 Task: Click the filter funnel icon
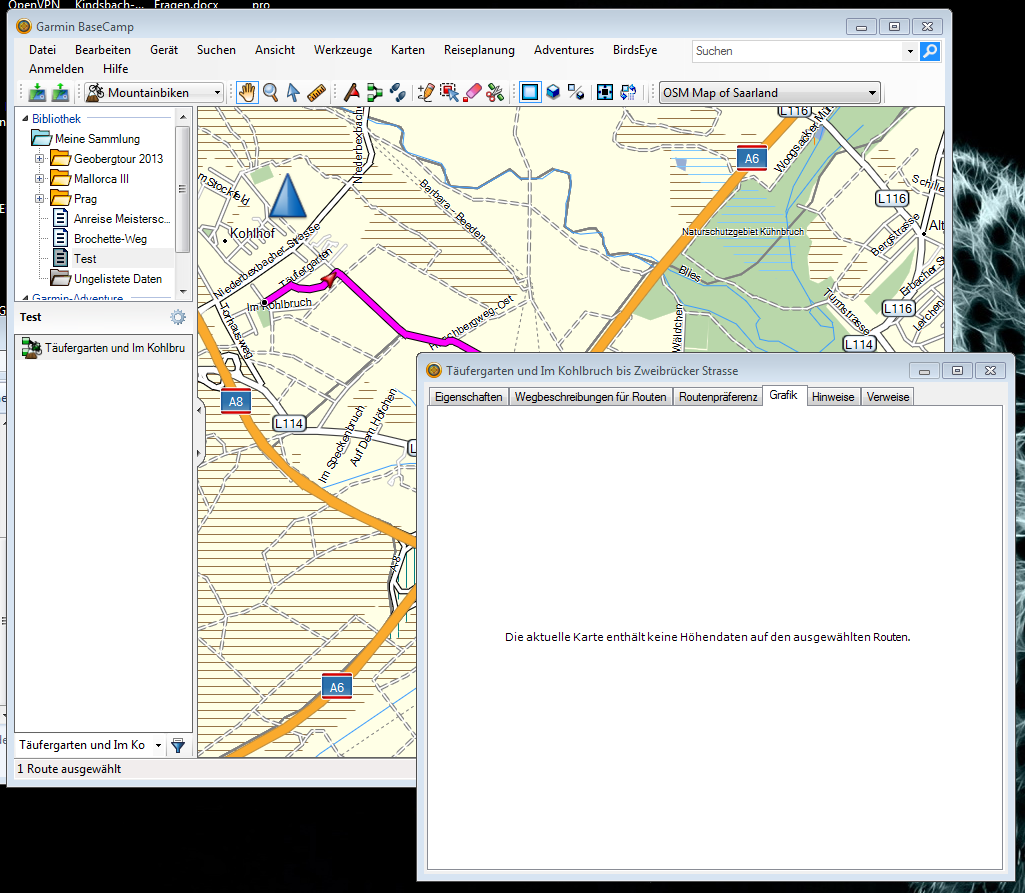point(178,745)
